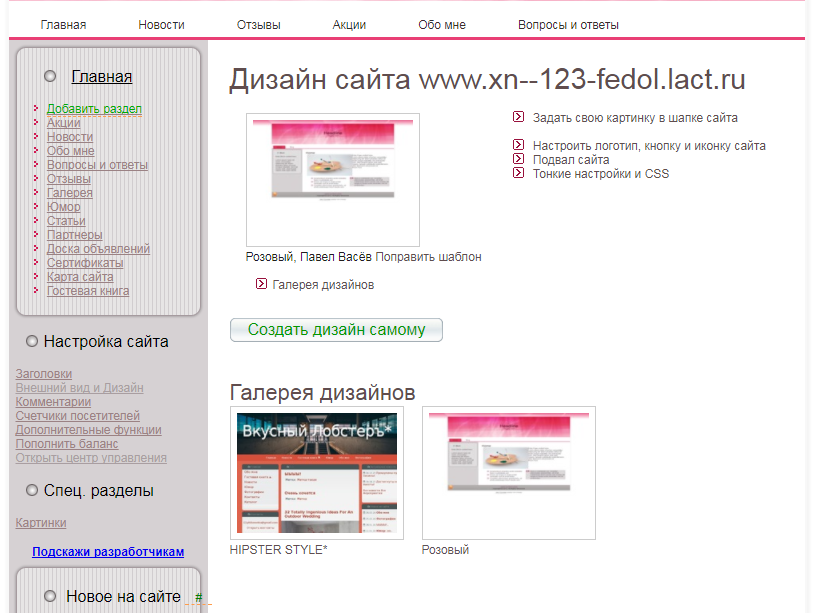
Task: Click the arrow icon beside "Настроить логотип, кнопку и иконку сайта"
Action: [518, 145]
